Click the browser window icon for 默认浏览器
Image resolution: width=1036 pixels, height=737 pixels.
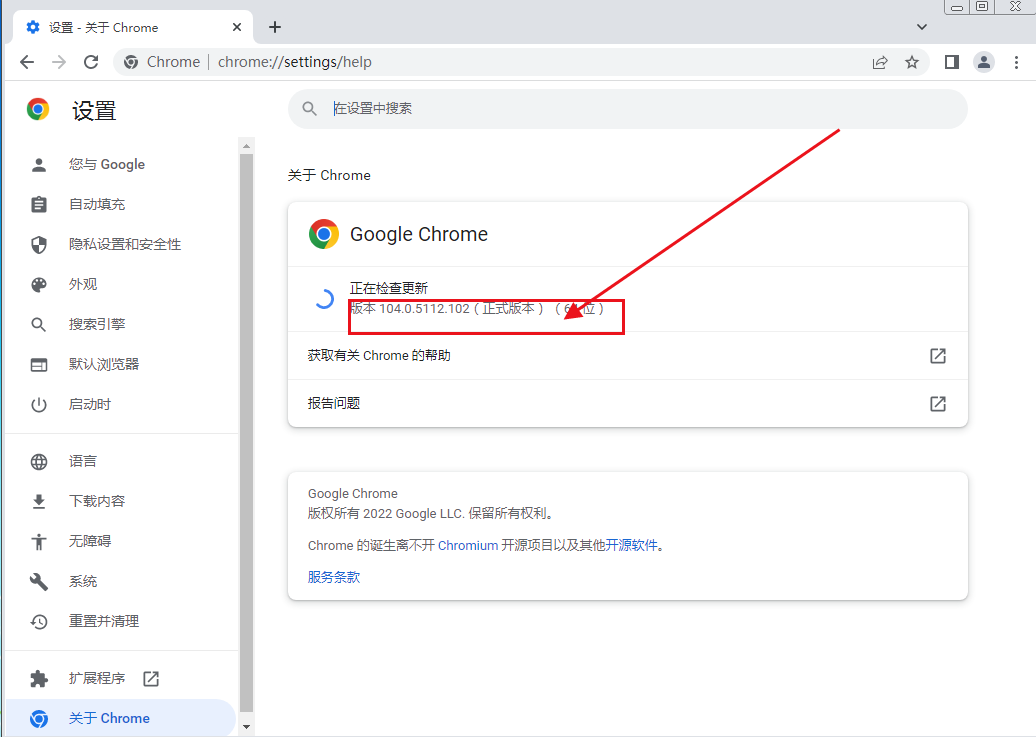39,364
